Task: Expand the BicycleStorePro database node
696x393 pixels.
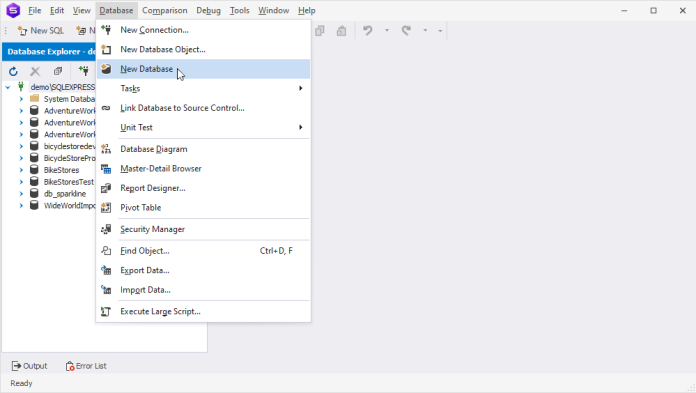Action: pos(21,158)
